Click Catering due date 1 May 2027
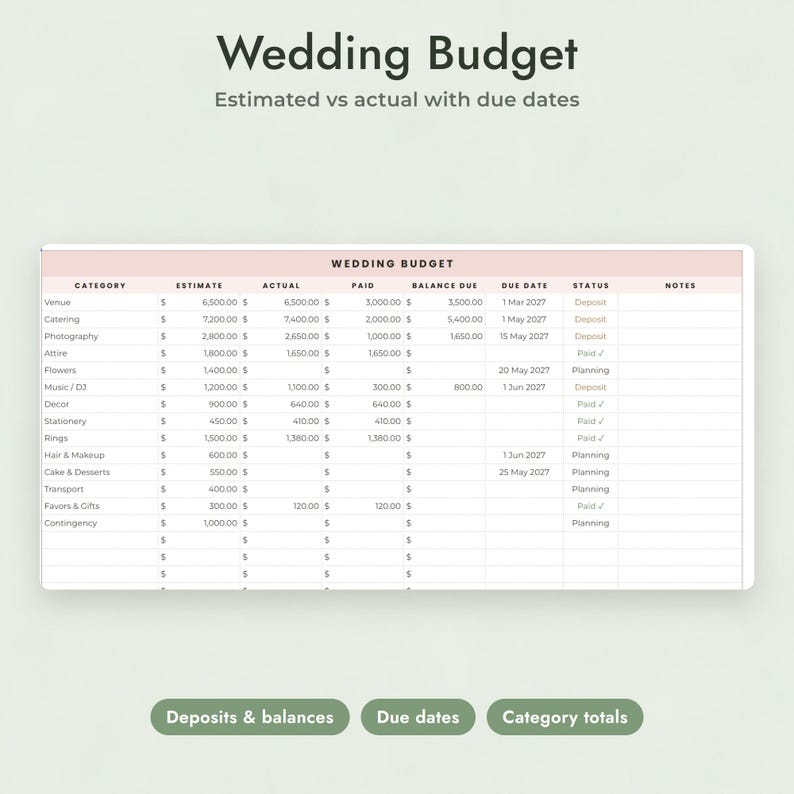 point(524,320)
